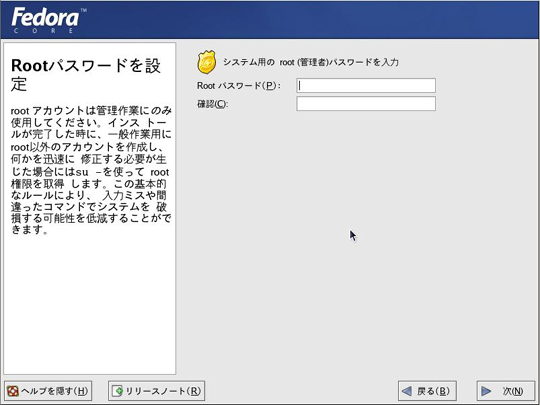Screen dimensions: 540x405
Task: Go back with the 戻る(B) button
Action: 427,391
